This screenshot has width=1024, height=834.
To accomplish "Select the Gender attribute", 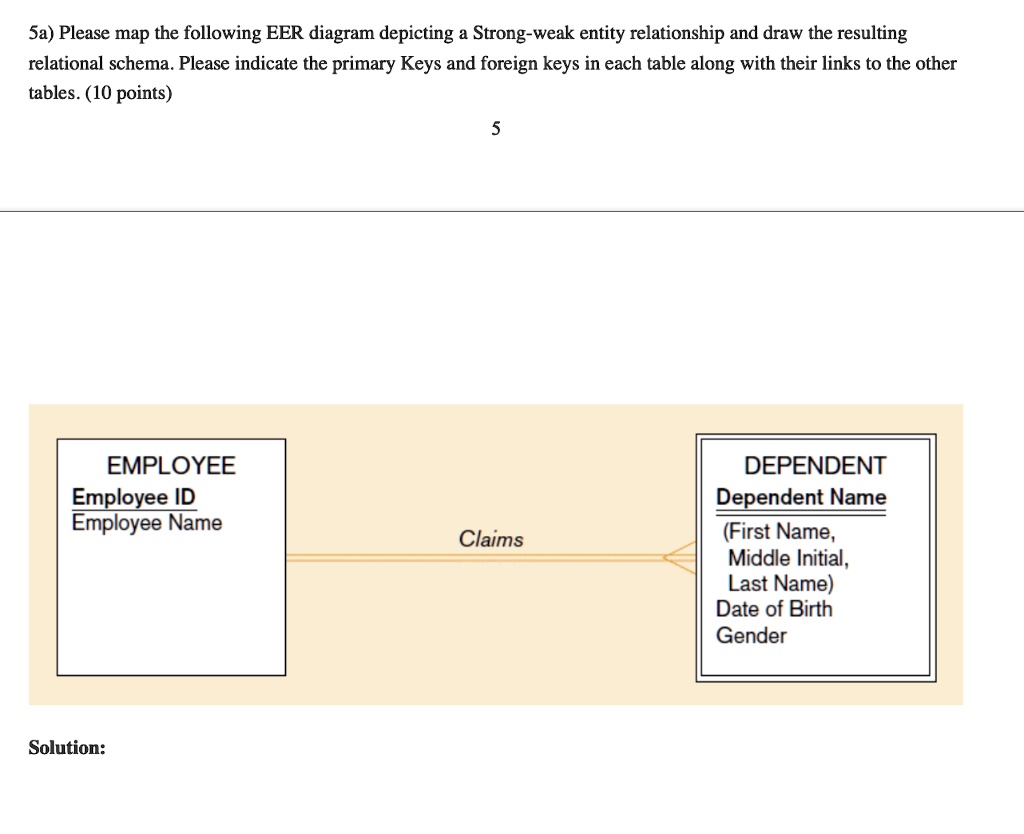I will point(751,636).
